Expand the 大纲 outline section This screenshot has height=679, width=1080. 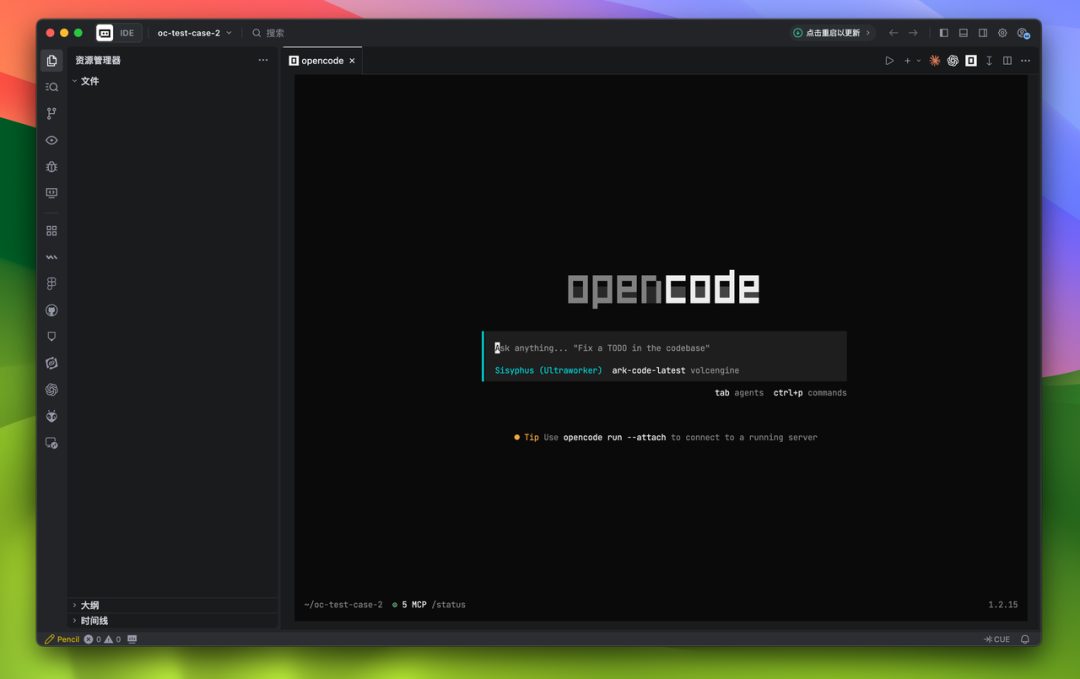coord(89,605)
